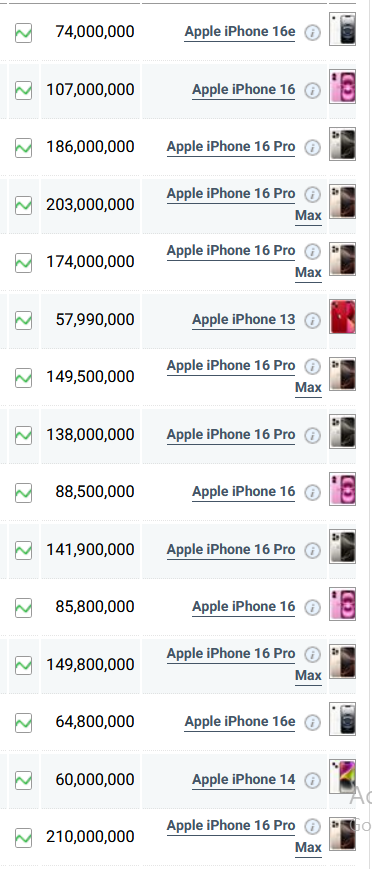Open the Apple iPhone 13 link
Image resolution: width=372 pixels, height=869 pixels.
tap(243, 320)
